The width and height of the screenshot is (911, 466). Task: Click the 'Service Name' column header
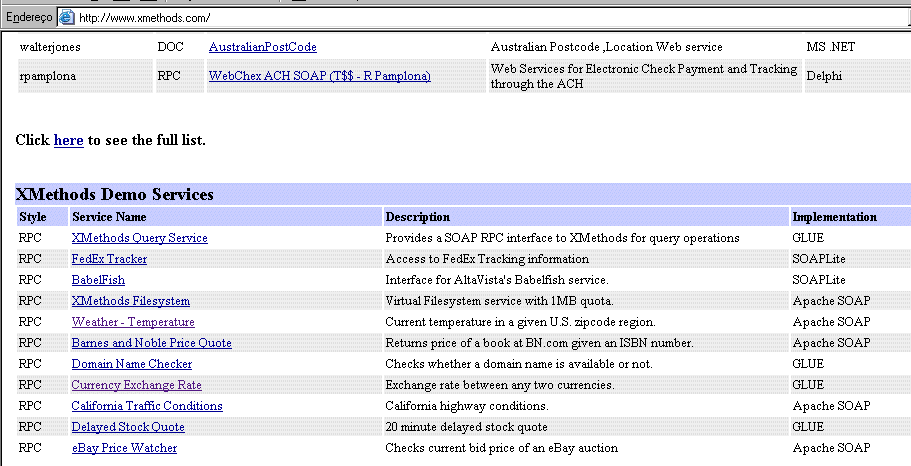point(109,217)
